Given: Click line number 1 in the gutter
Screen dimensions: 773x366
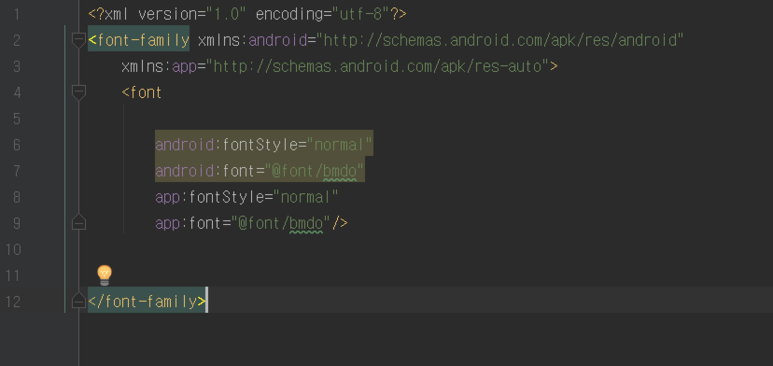Looking at the screenshot, I should [x=17, y=14].
